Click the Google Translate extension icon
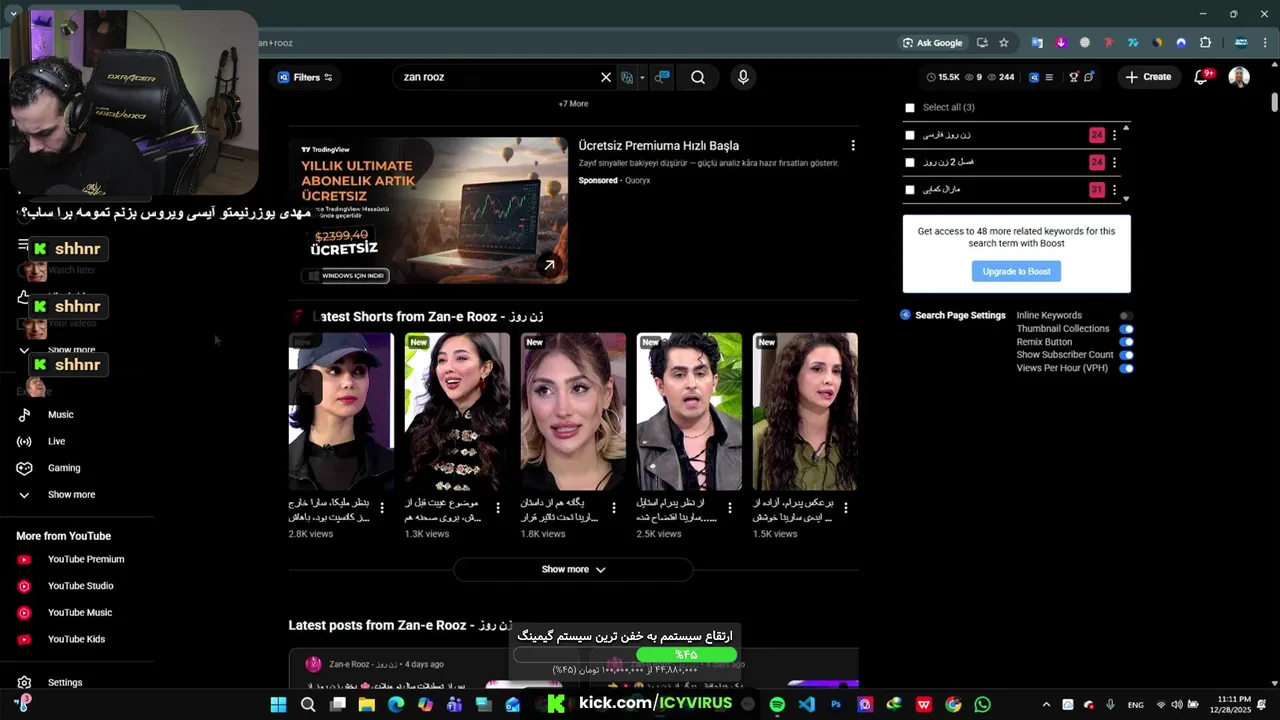1280x720 pixels. [x=1037, y=43]
